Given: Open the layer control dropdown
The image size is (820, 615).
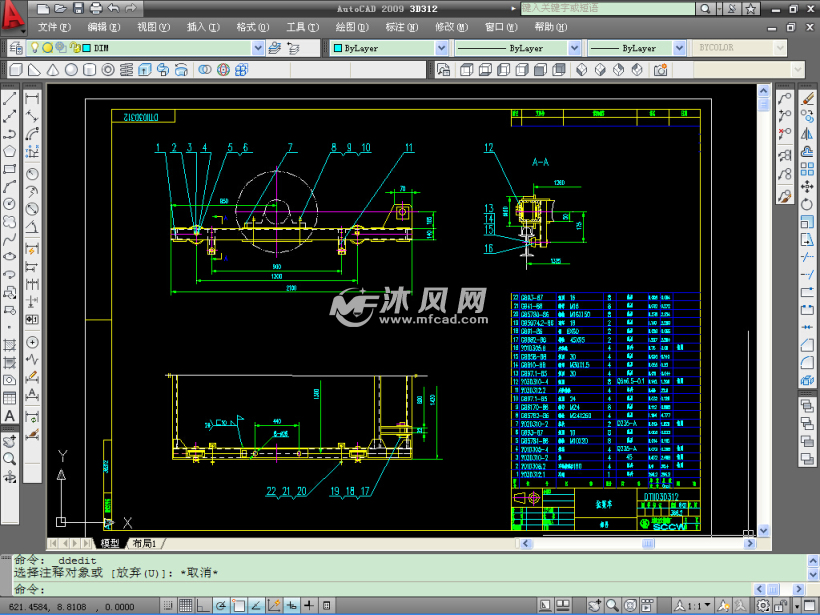Looking at the screenshot, I should (x=258, y=47).
